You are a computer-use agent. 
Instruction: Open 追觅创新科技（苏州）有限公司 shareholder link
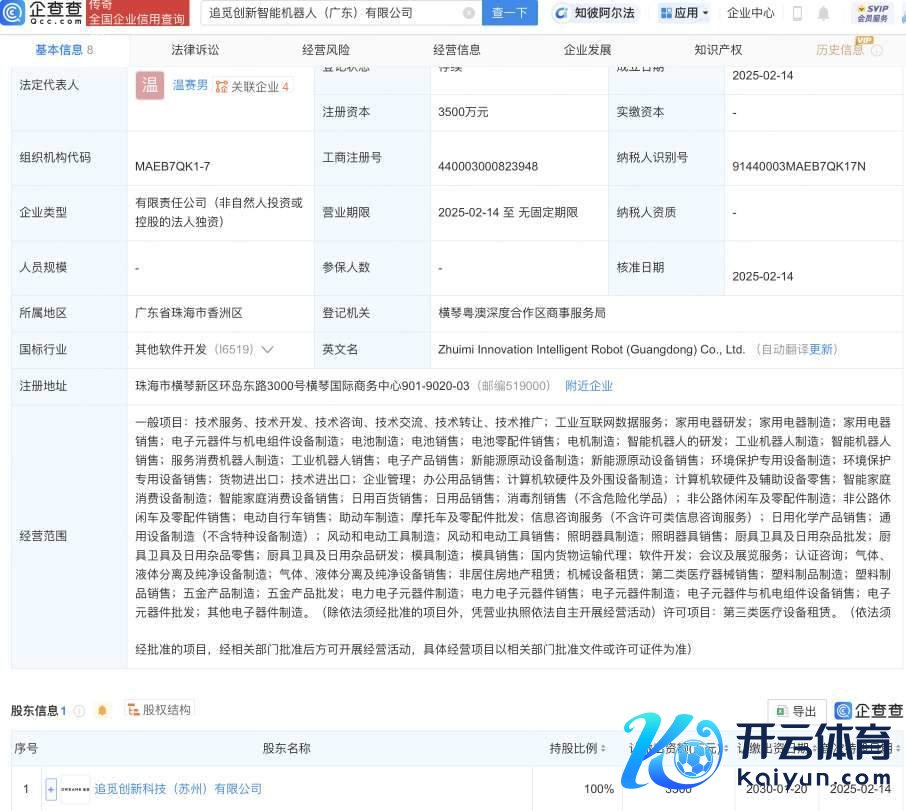tap(178, 789)
